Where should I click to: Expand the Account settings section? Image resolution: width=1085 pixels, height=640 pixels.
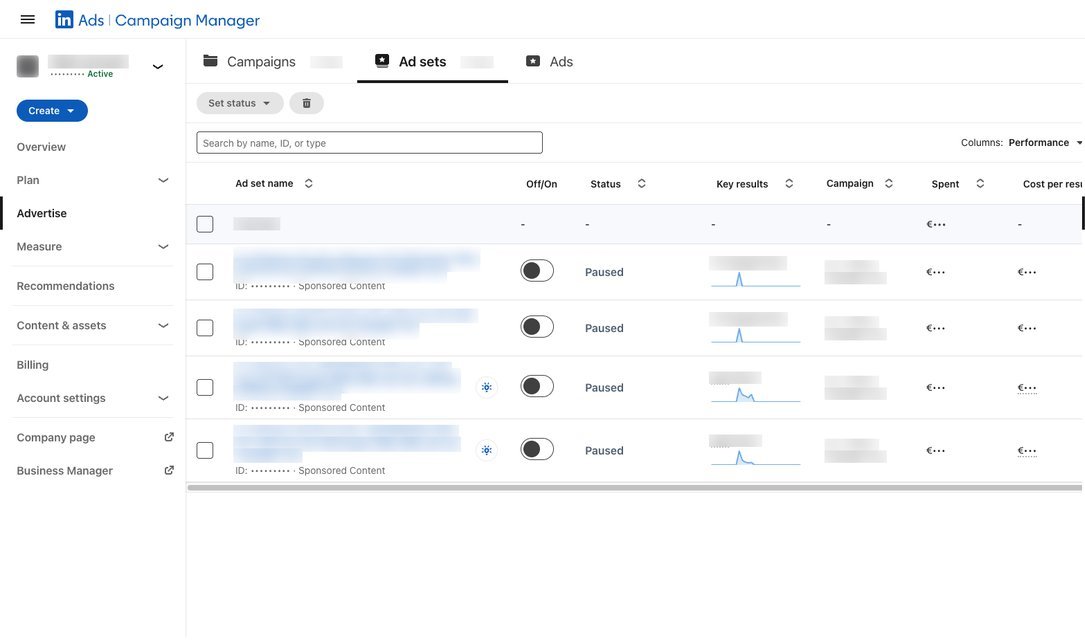163,398
